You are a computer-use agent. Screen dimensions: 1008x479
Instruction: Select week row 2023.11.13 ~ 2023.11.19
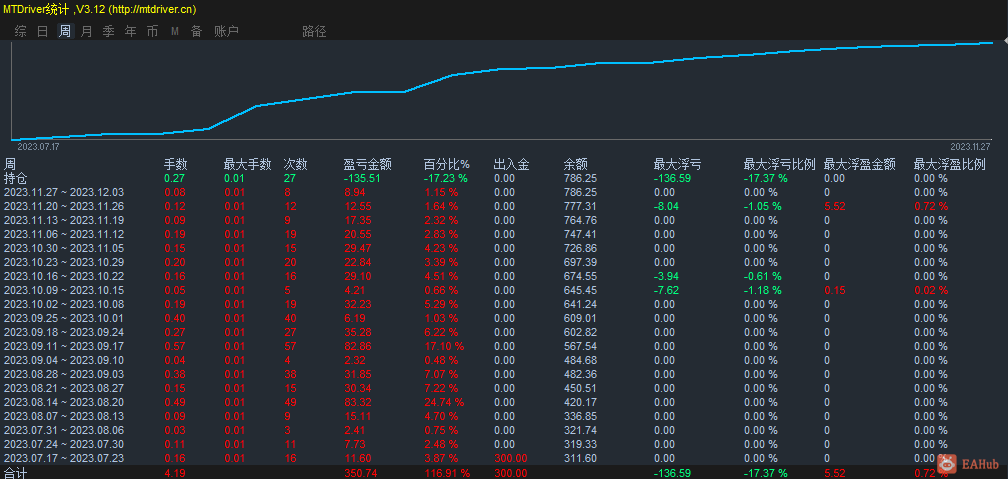coord(64,220)
